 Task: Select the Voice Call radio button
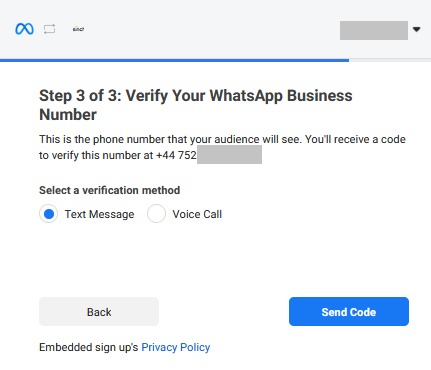pyautogui.click(x=156, y=214)
